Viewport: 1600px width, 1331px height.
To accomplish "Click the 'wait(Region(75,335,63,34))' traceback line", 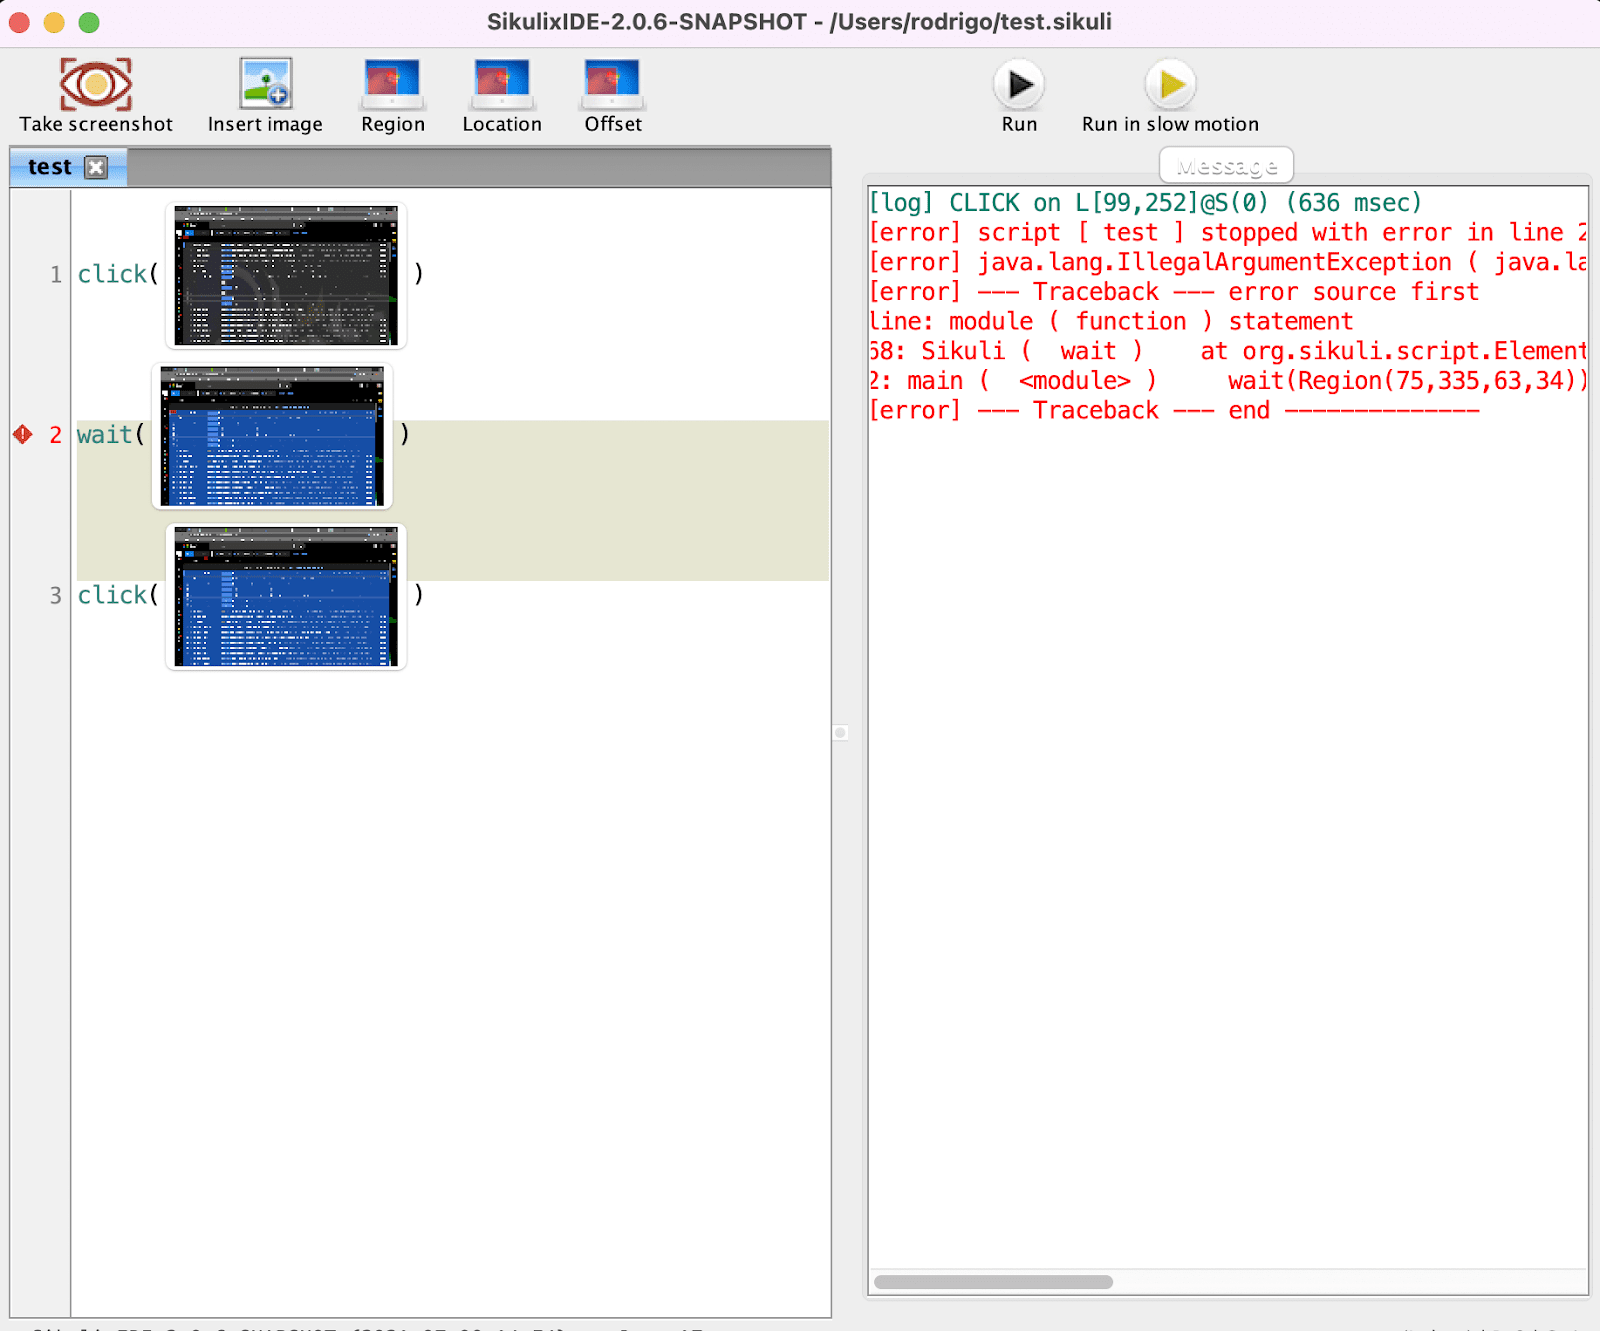I will point(1228,381).
